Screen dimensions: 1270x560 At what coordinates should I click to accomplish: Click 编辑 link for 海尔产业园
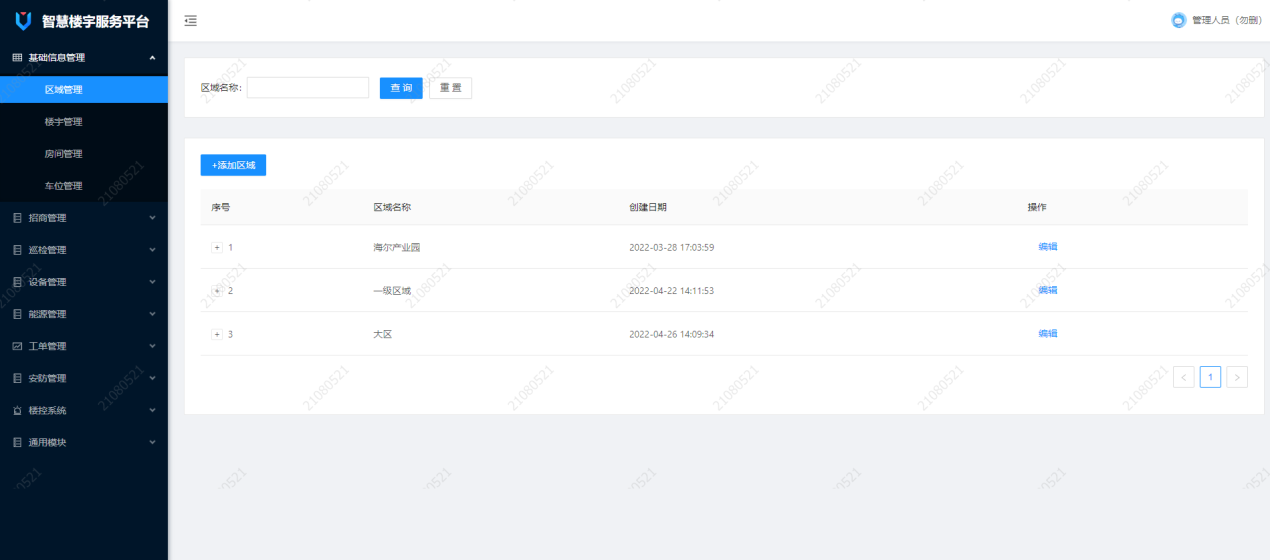[1047, 247]
